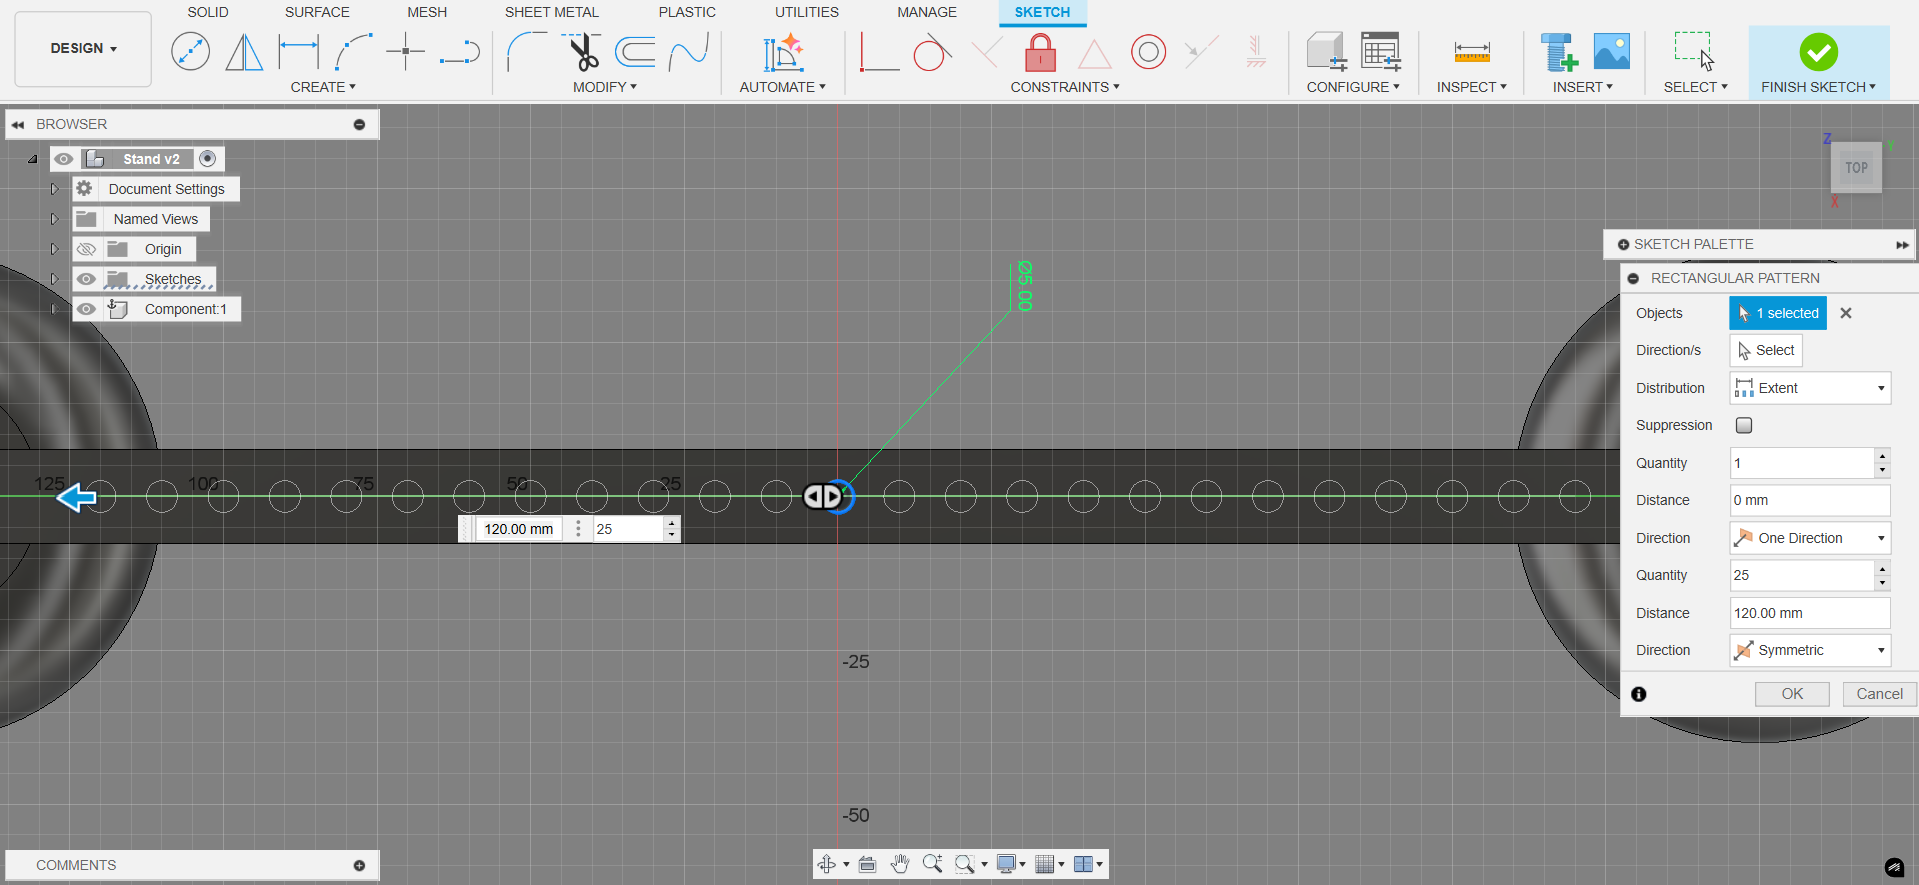Viewport: 1919px width, 885px height.
Task: Collapse the Rectangular Pattern dialog header
Action: (x=1633, y=278)
